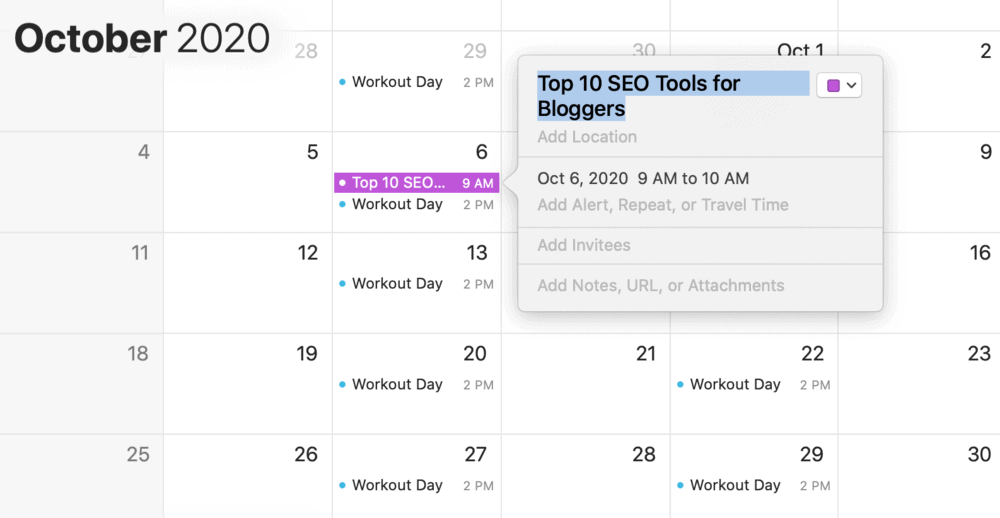Viewport: 1000px width, 518px height.
Task: Select the purple Top 10 SEO event
Action: point(416,183)
